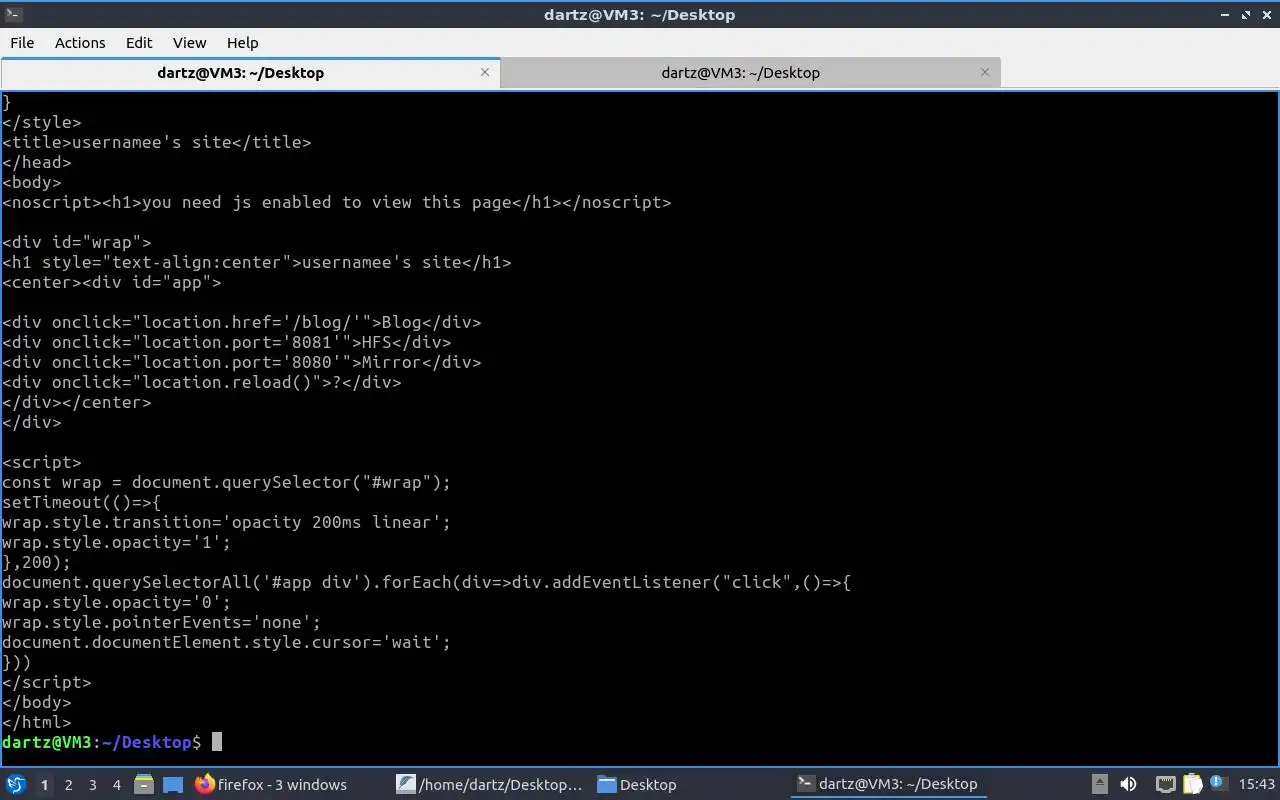Open the volume control tray icon
This screenshot has width=1280, height=800.
[1128, 785]
